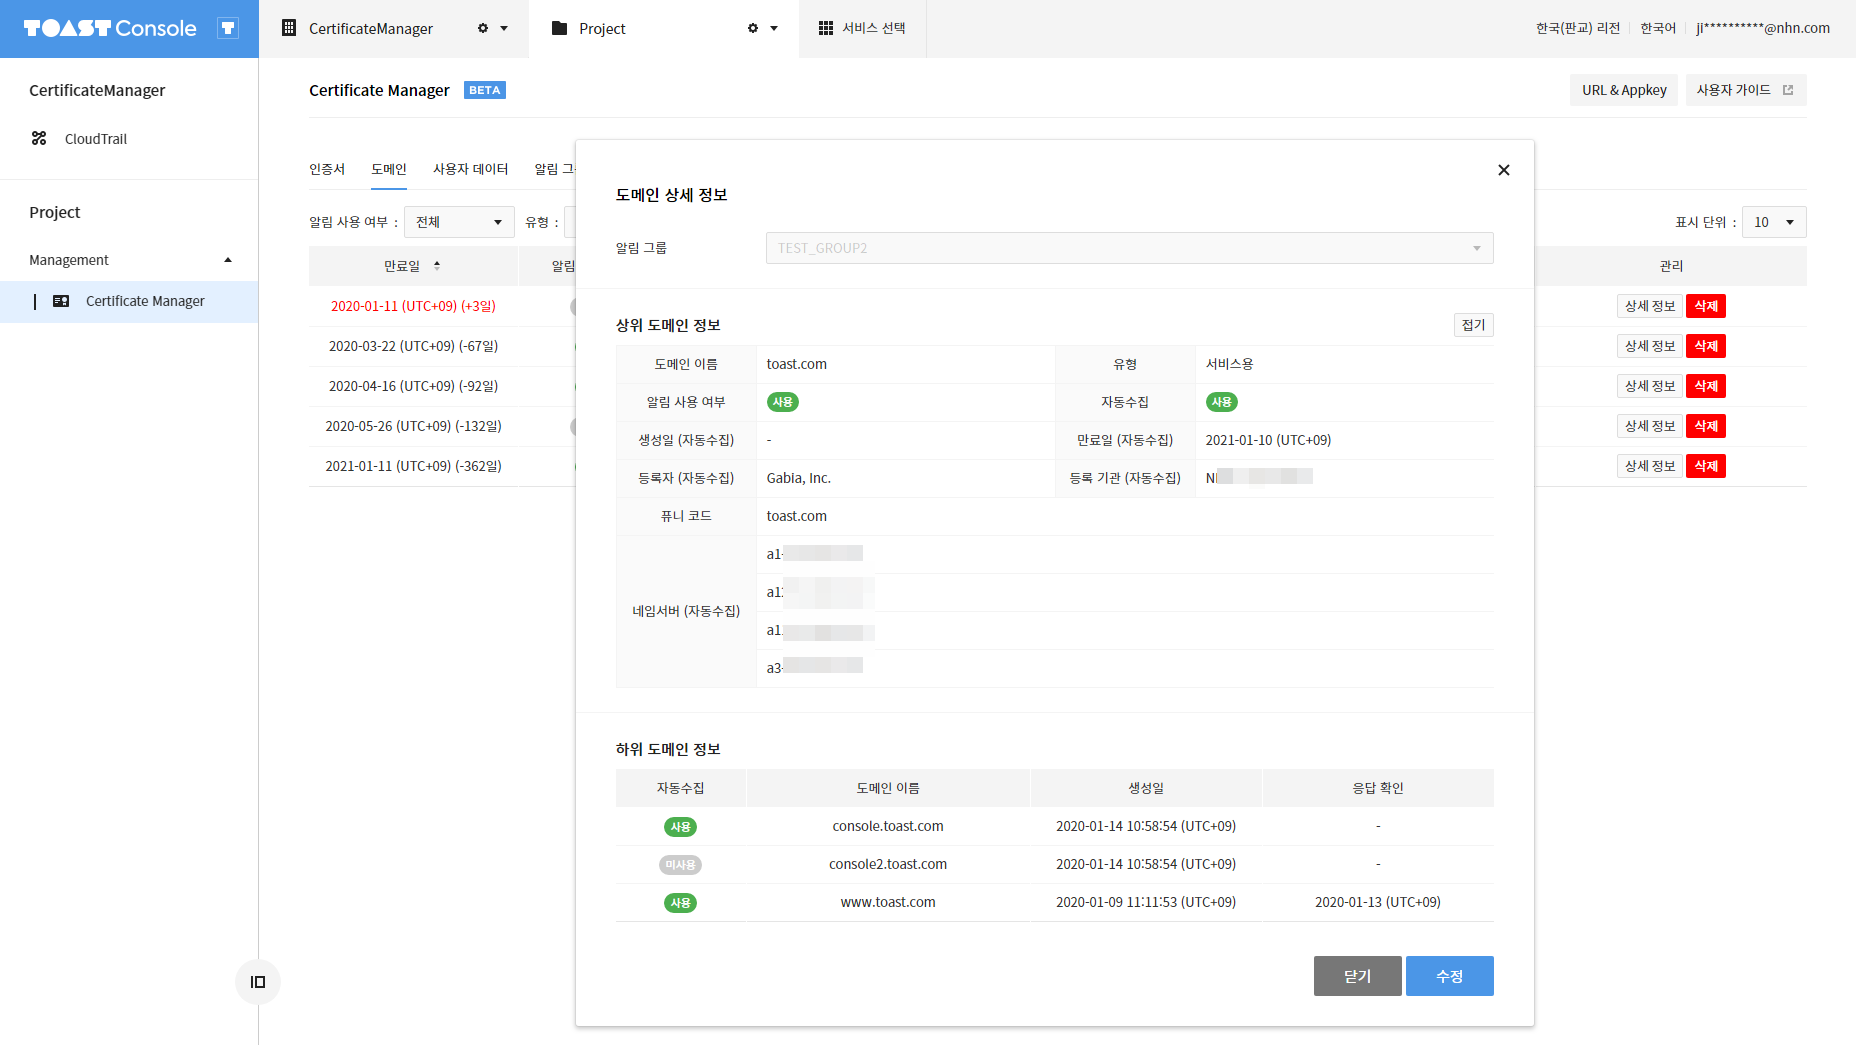Click 상세 정보 for the 2020-01-11 row
1856x1045 pixels.
[x=1650, y=306]
